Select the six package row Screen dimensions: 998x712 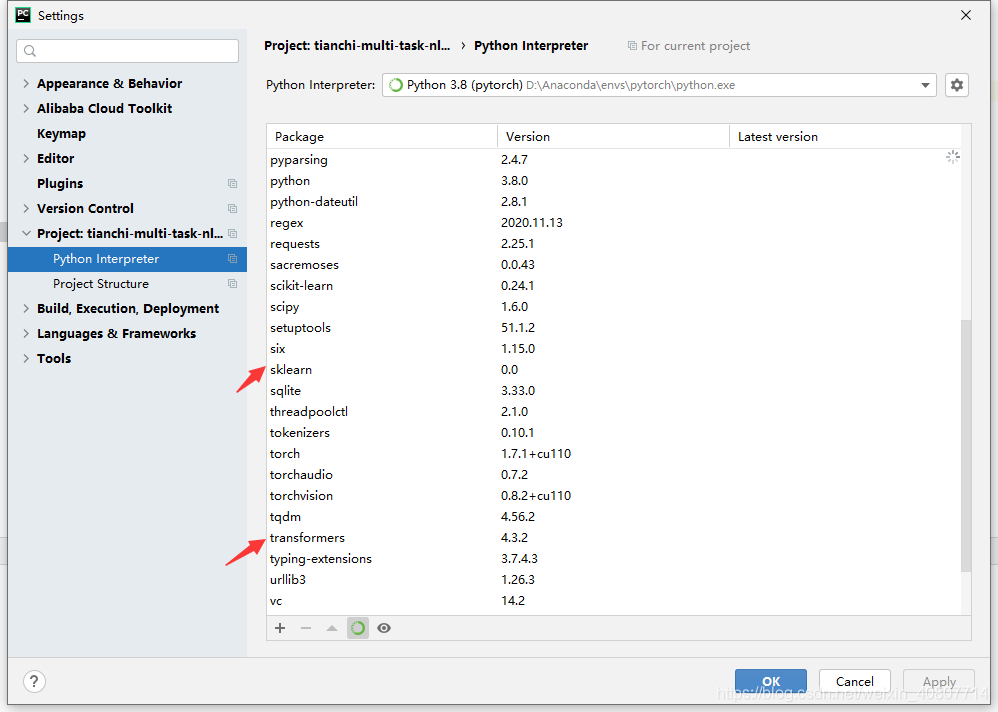[x=614, y=349]
